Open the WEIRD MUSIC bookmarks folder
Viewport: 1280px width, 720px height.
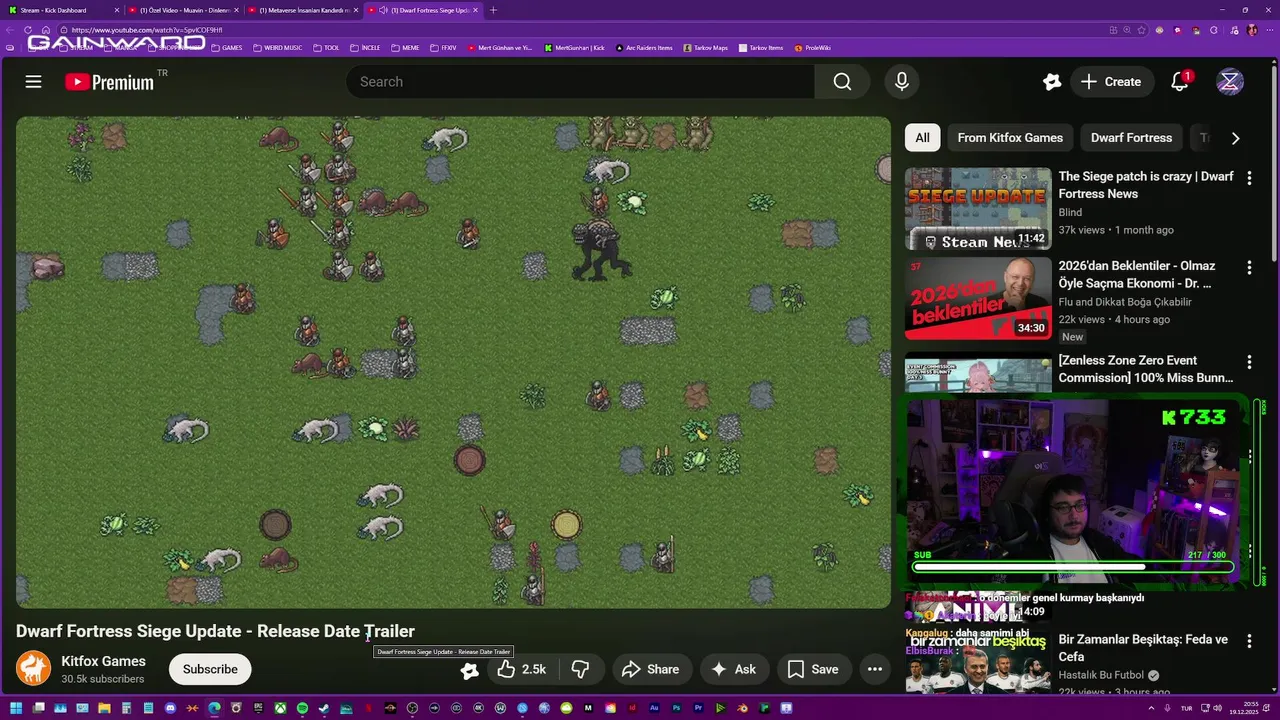[x=278, y=48]
